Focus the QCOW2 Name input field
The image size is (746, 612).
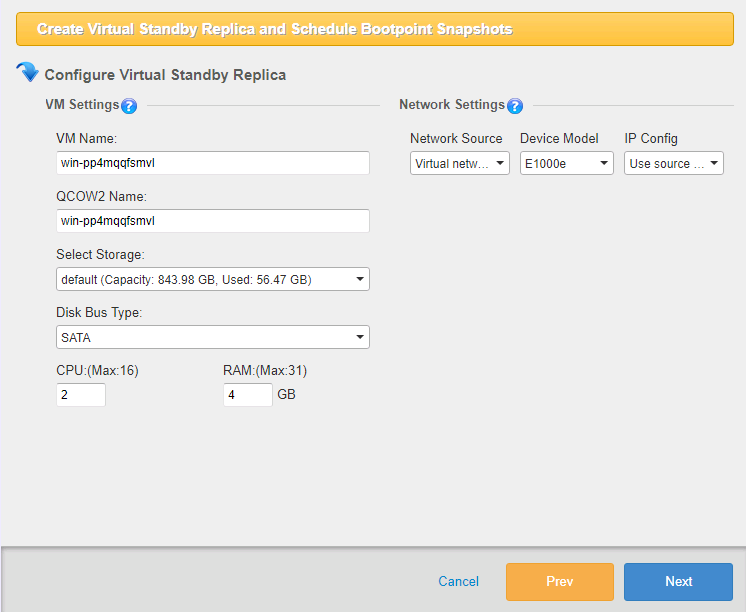coord(213,221)
